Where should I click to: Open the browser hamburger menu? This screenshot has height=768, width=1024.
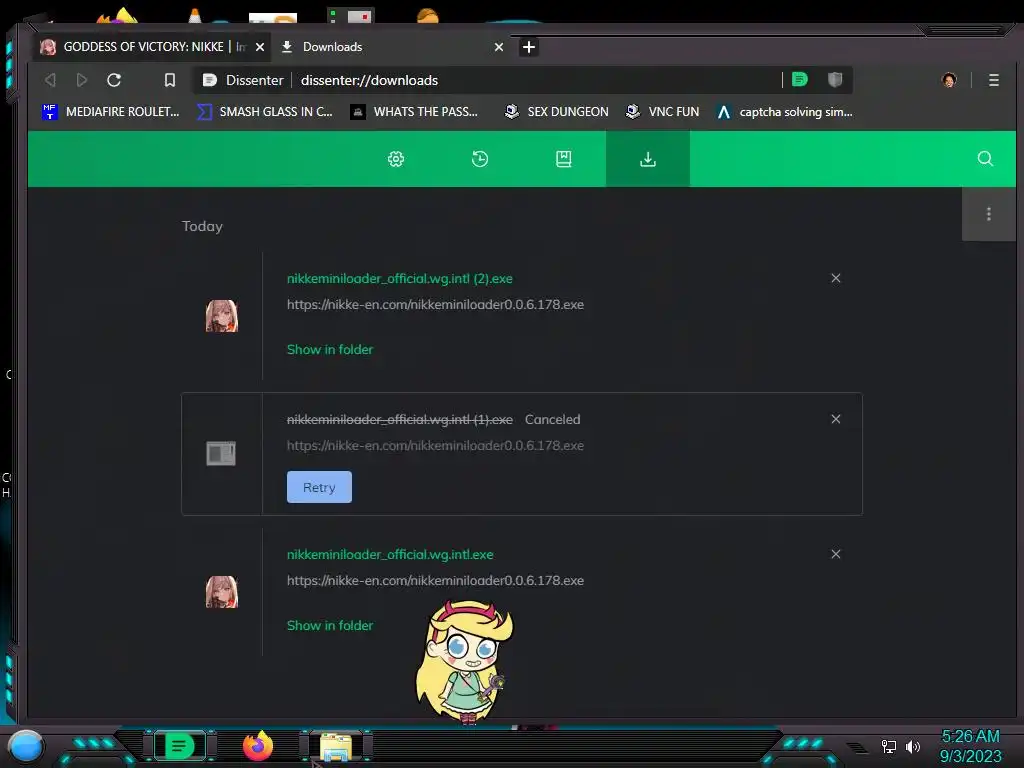point(993,80)
